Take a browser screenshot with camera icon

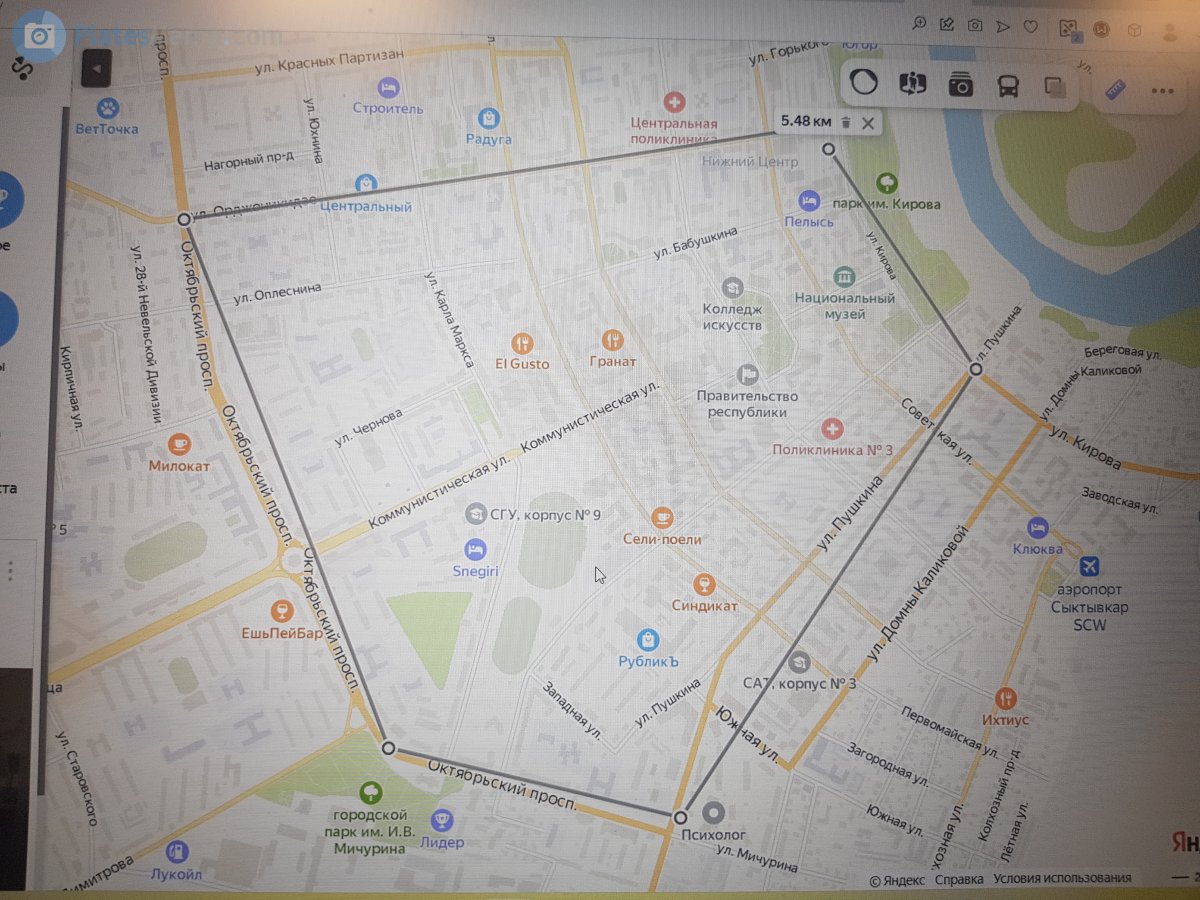(x=975, y=25)
